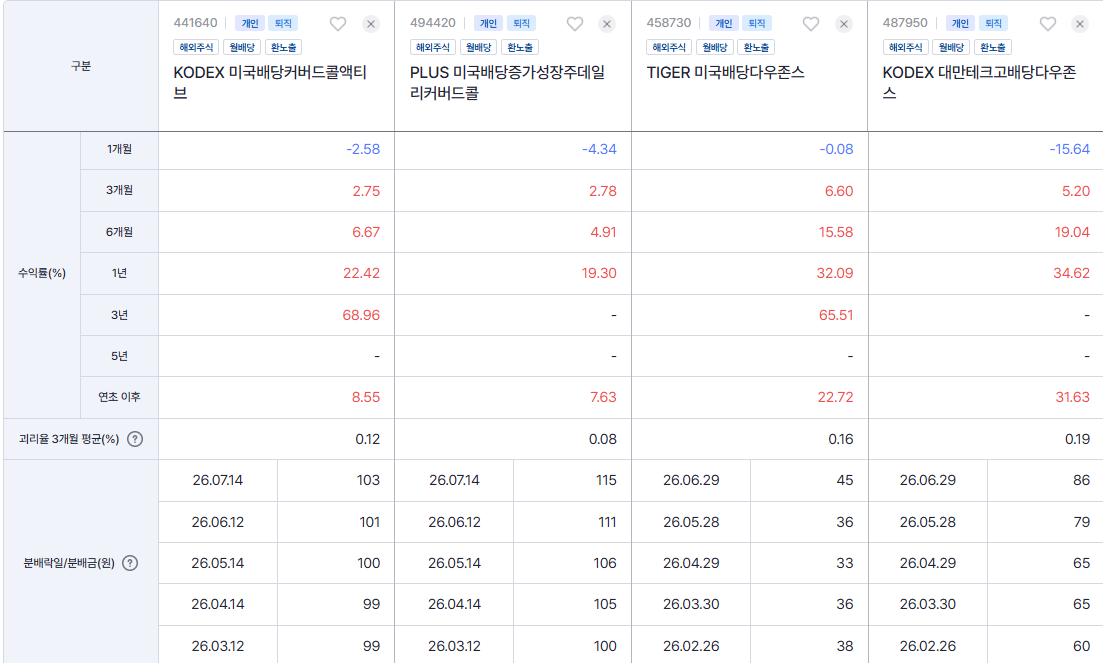This screenshot has height=663, width=1103.
Task: Click 퇴직 tag for code 487950
Action: tap(993, 23)
